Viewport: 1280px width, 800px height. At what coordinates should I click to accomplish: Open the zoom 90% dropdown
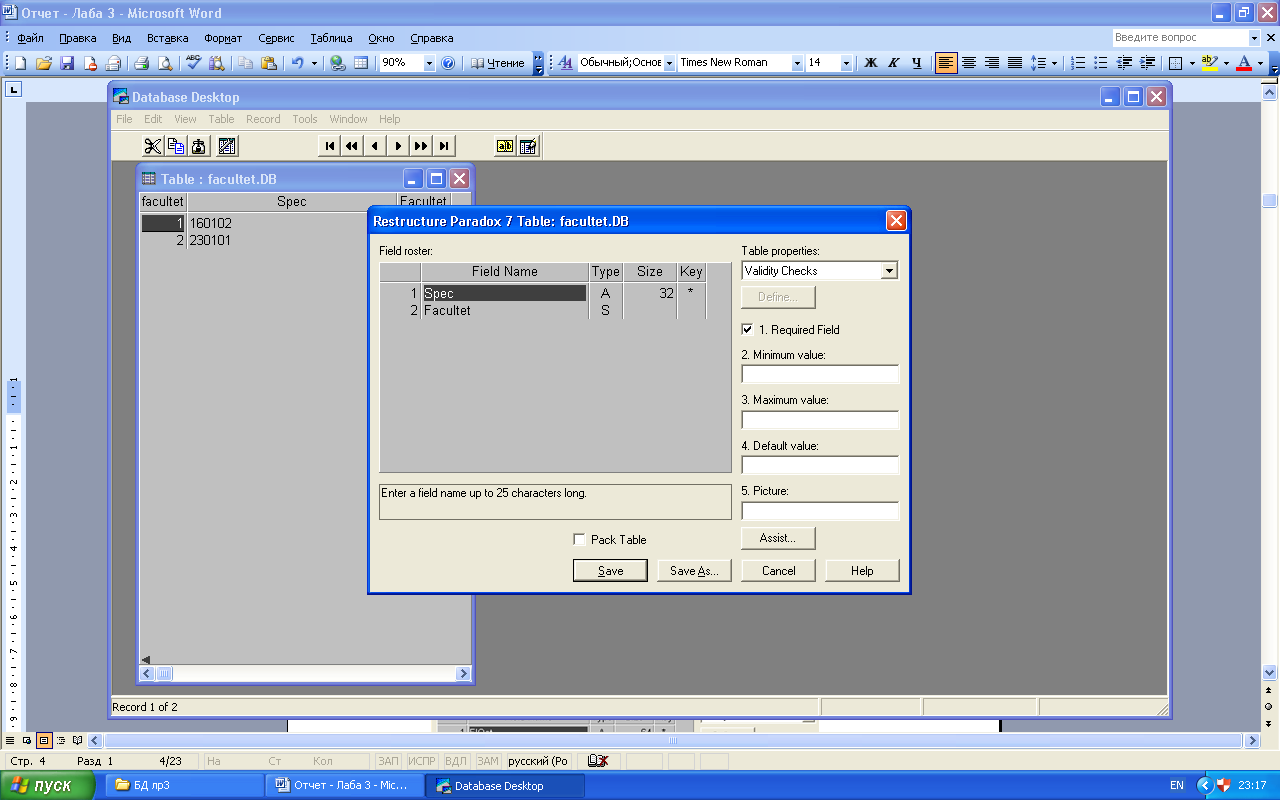pyautogui.click(x=429, y=63)
